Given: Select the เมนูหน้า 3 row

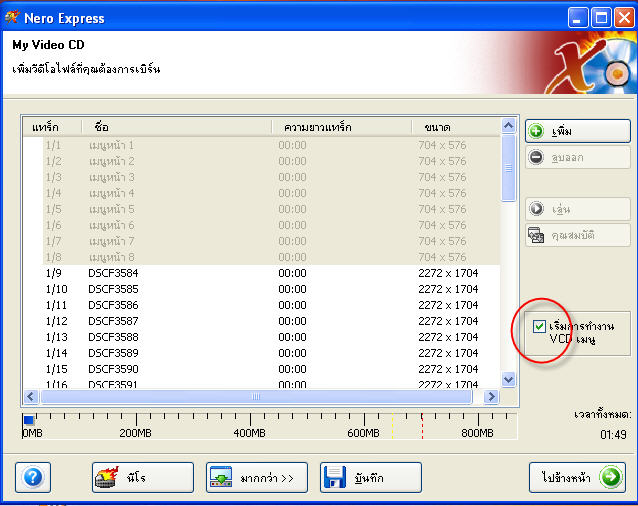Looking at the screenshot, I should click(261, 177).
